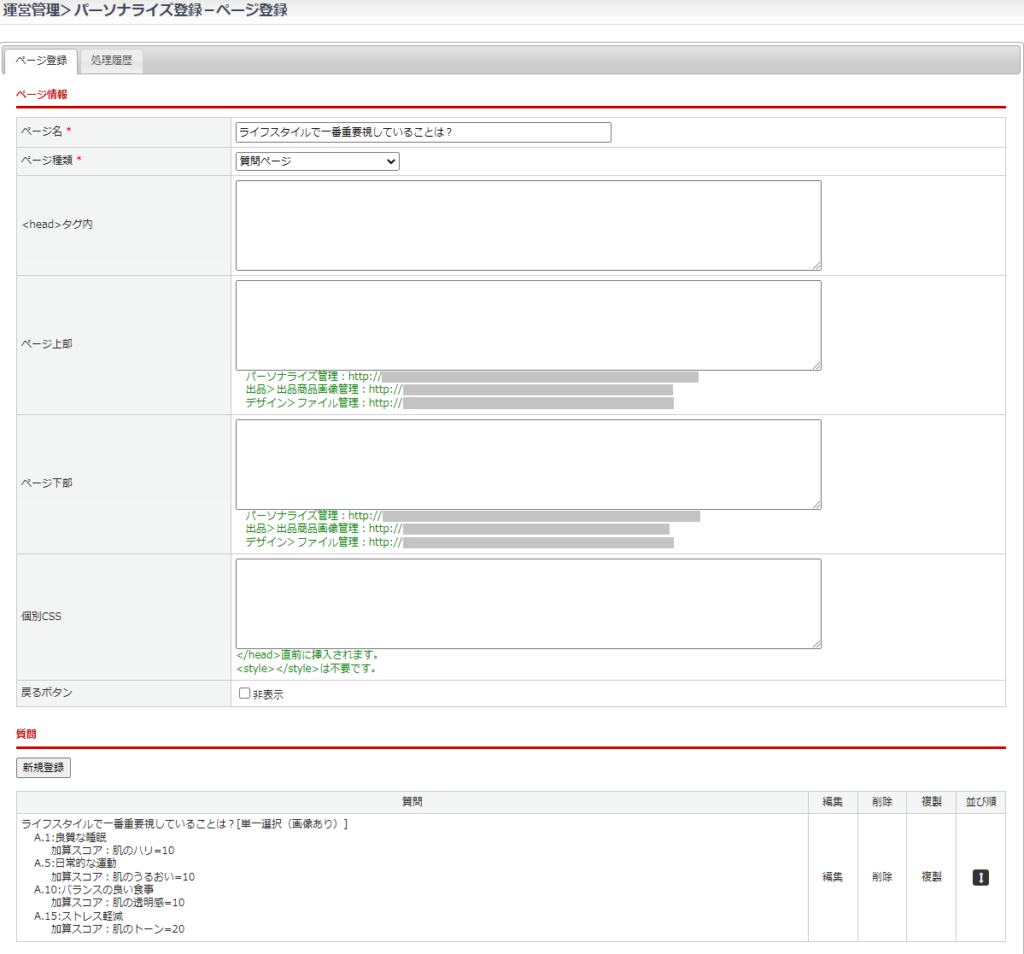Switch to the 処理履歴 tab

pyautogui.click(x=111, y=61)
